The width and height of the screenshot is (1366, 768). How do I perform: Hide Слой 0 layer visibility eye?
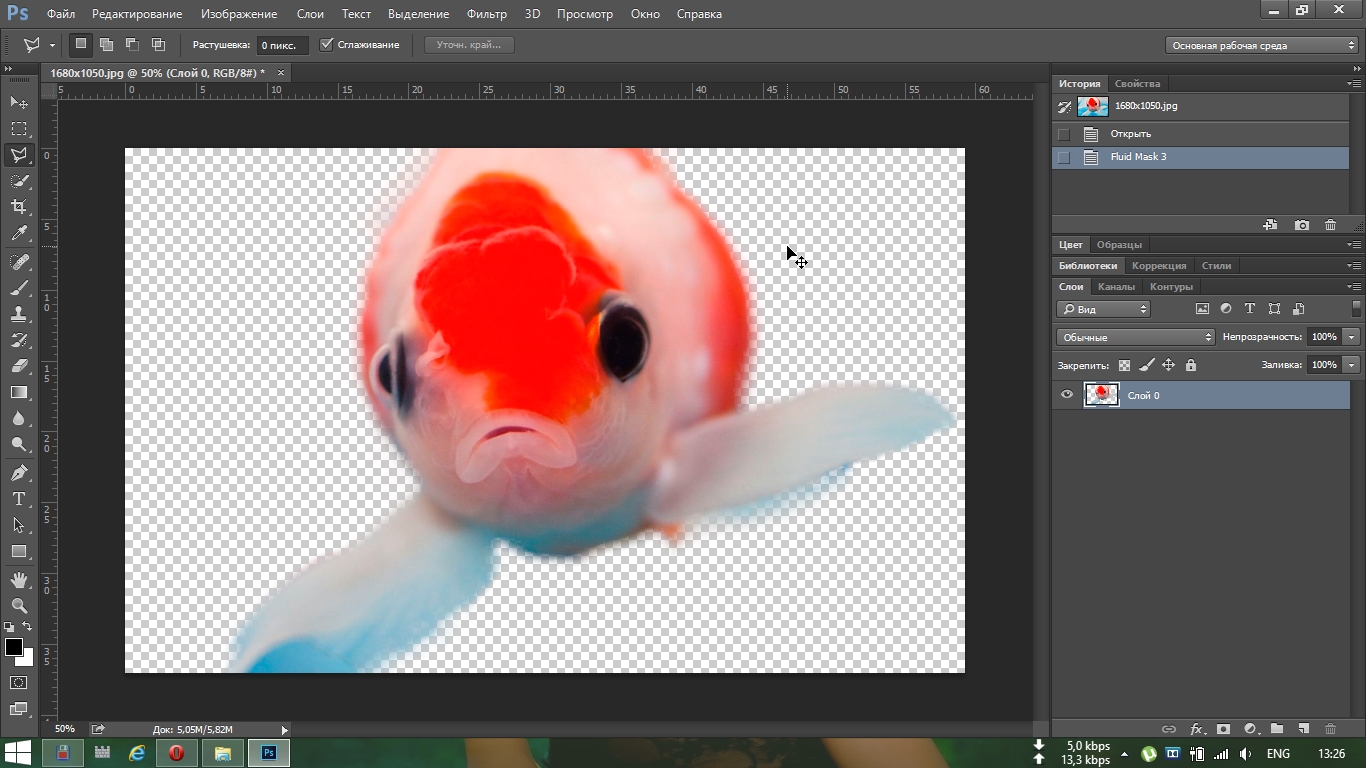(1067, 395)
